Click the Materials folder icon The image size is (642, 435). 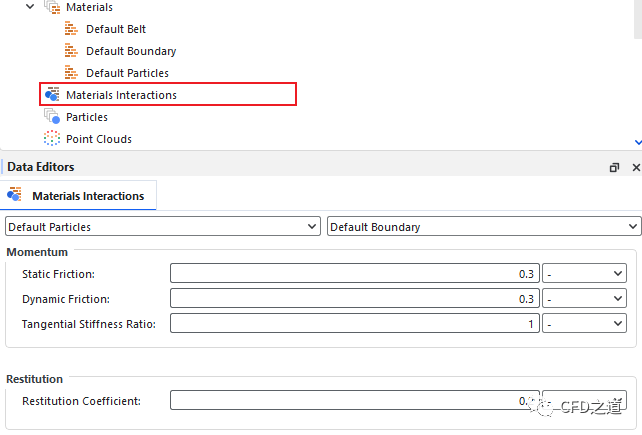click(52, 7)
